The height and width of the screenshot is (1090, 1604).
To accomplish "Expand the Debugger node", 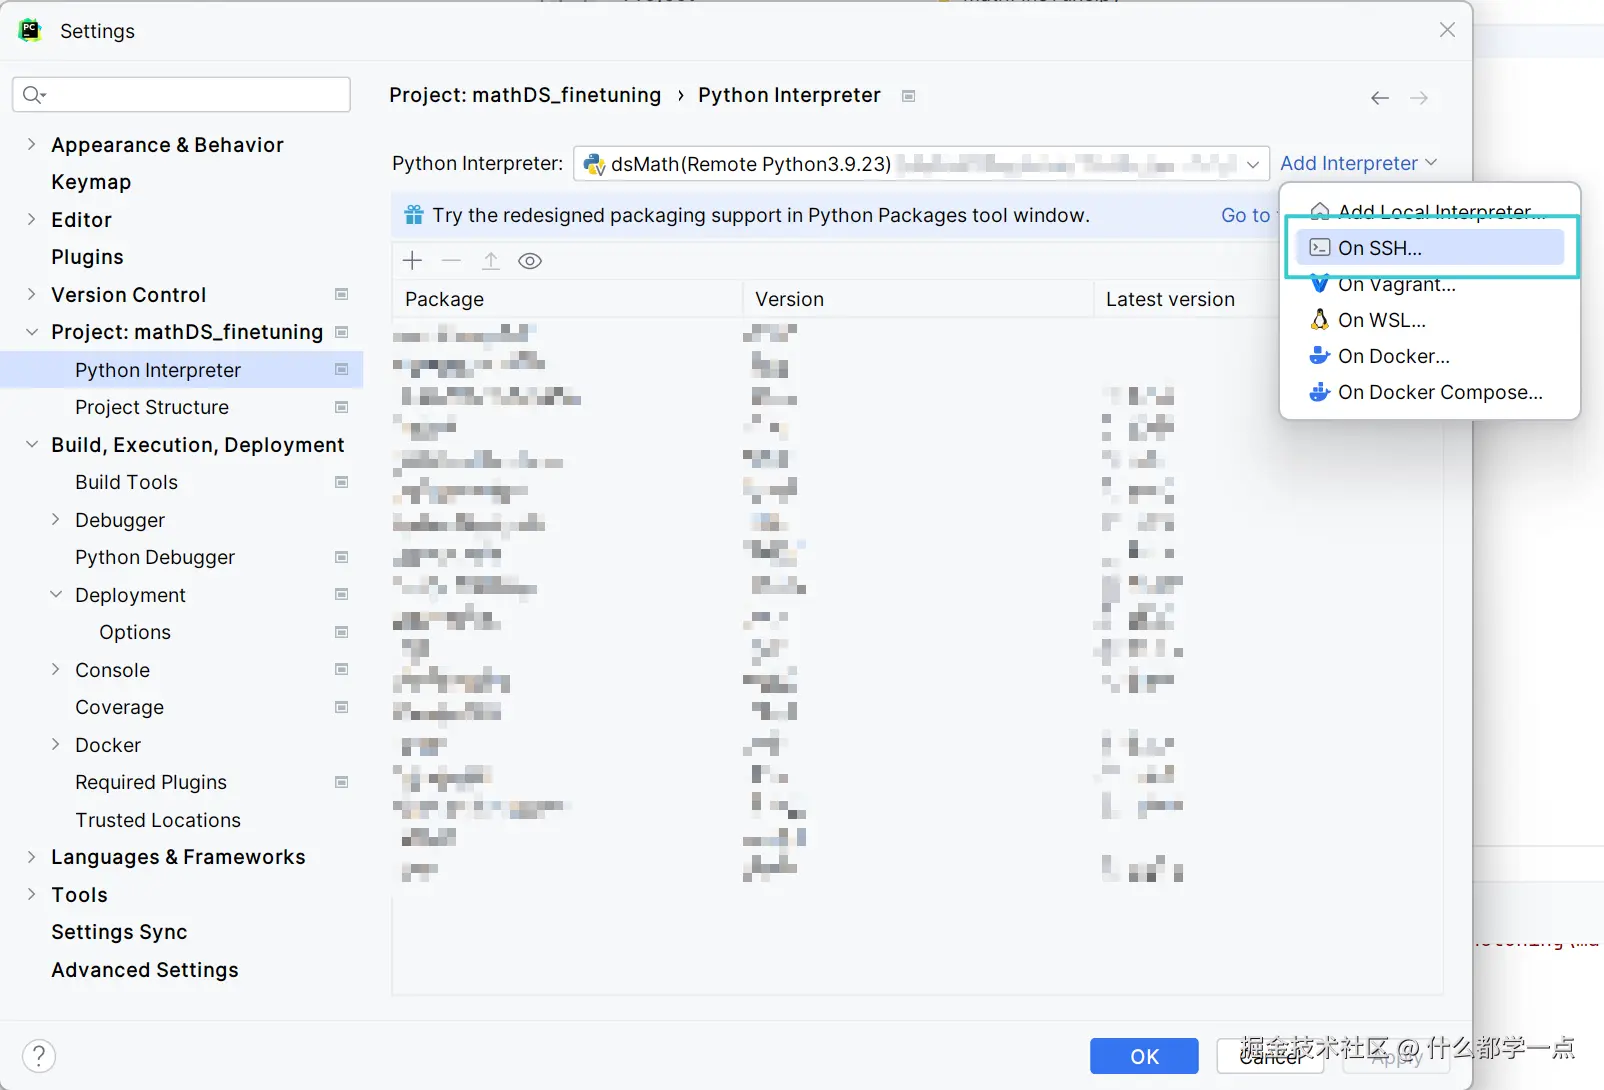I will (x=55, y=519).
